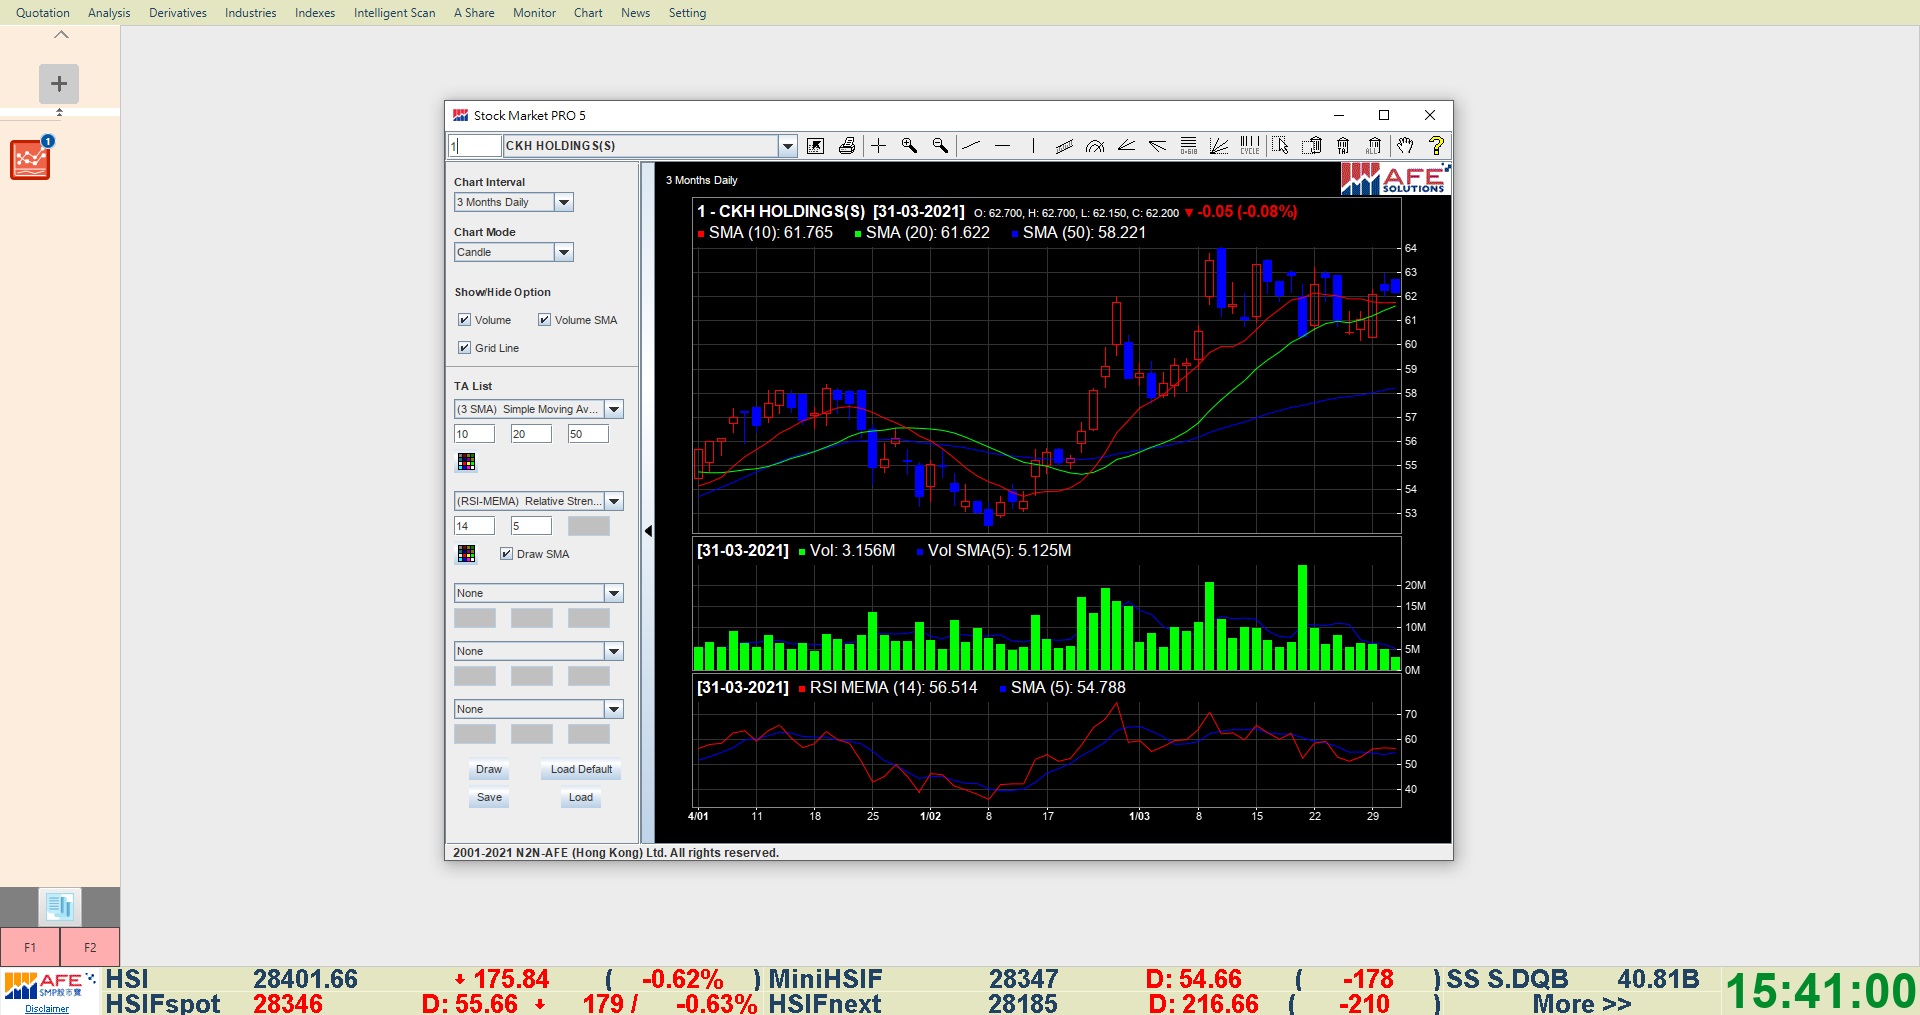Click the SMA period 10 field

474,434
